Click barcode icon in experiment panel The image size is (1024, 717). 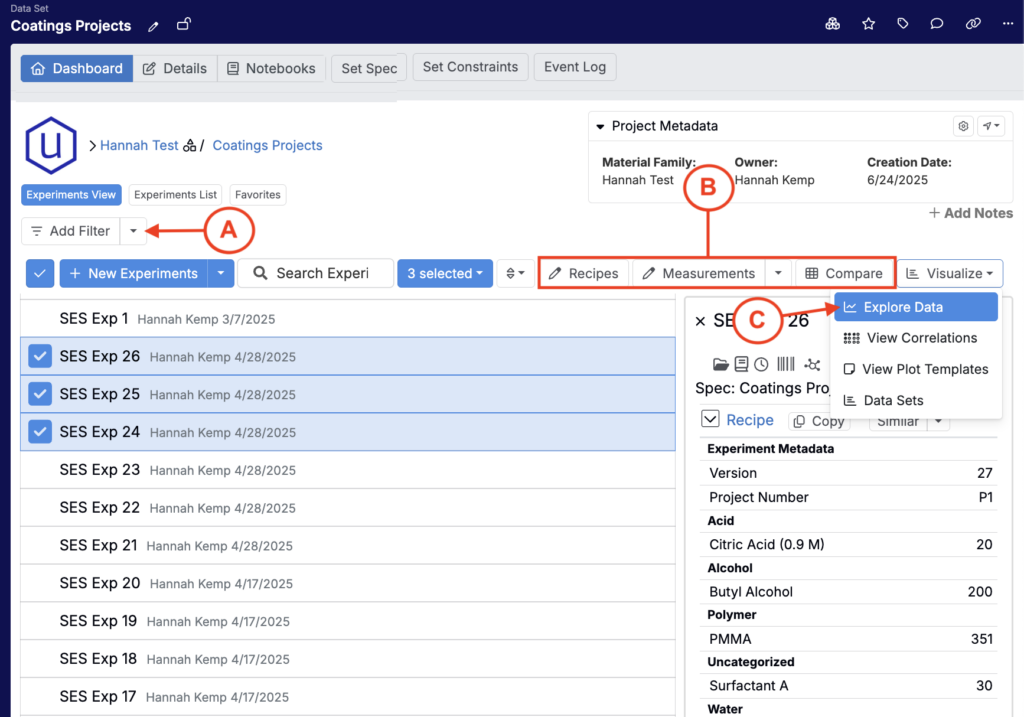(785, 364)
